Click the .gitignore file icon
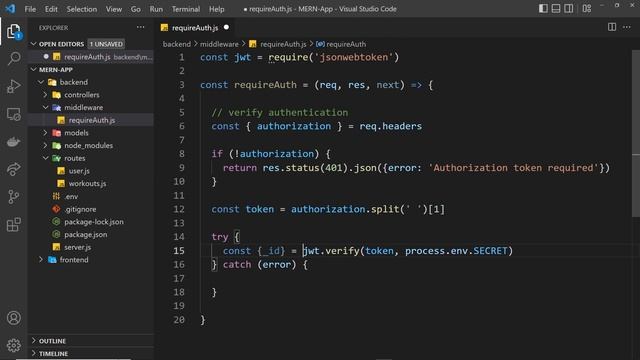Viewport: 640px width, 360px height. tap(56, 209)
